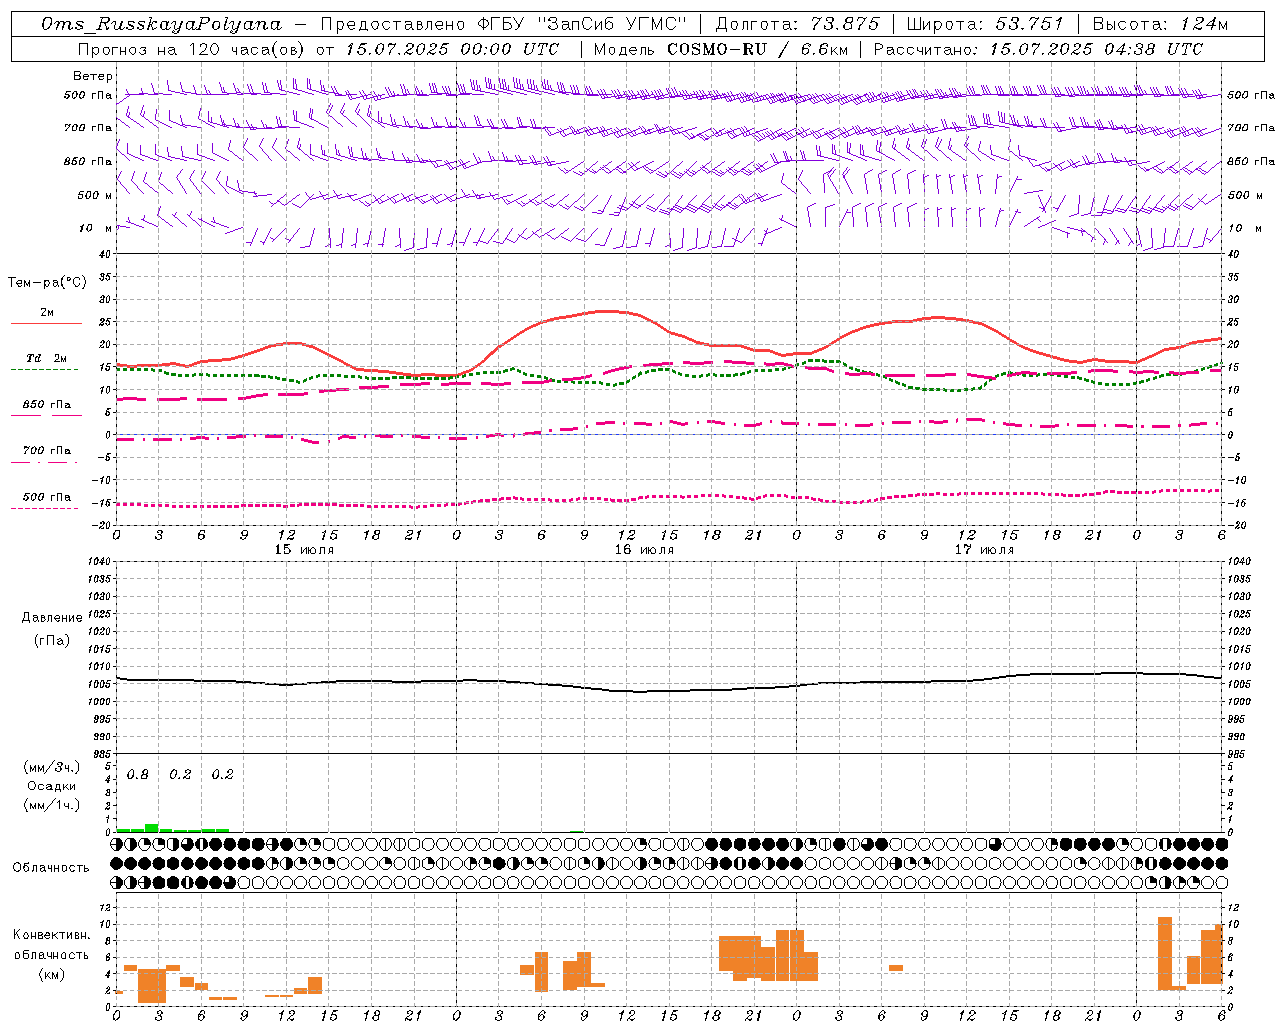Click the 'Давление' pressure panel label
The height and width of the screenshot is (1024, 1280).
point(52,618)
